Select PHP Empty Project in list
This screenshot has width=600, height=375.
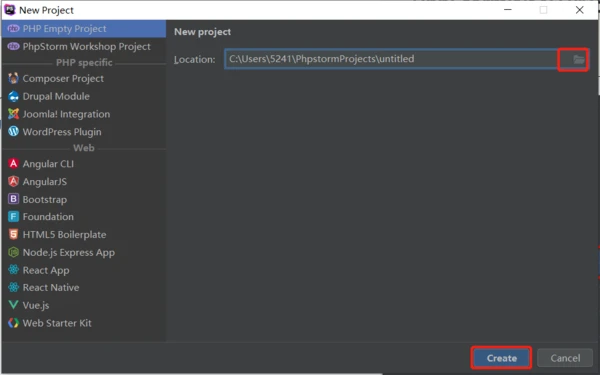(x=84, y=29)
